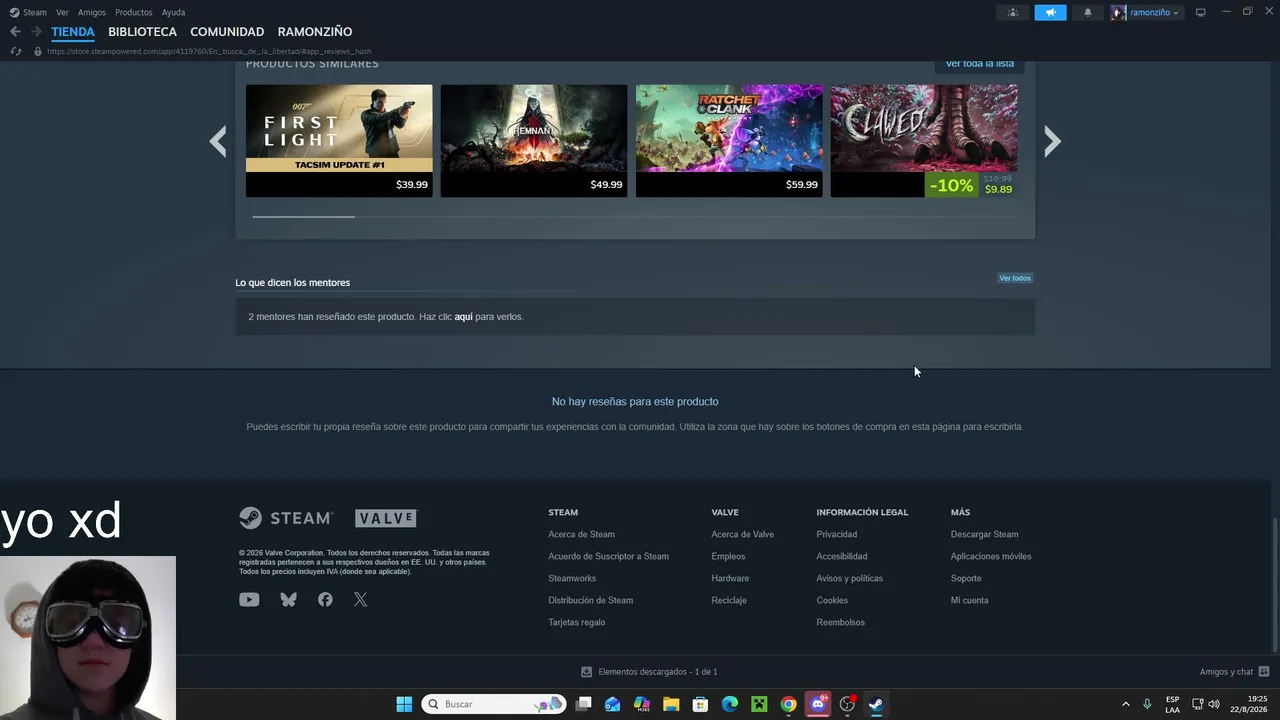Image resolution: width=1280 pixels, height=720 pixels.
Task: Open the Reembolsos footer link
Action: [840, 622]
